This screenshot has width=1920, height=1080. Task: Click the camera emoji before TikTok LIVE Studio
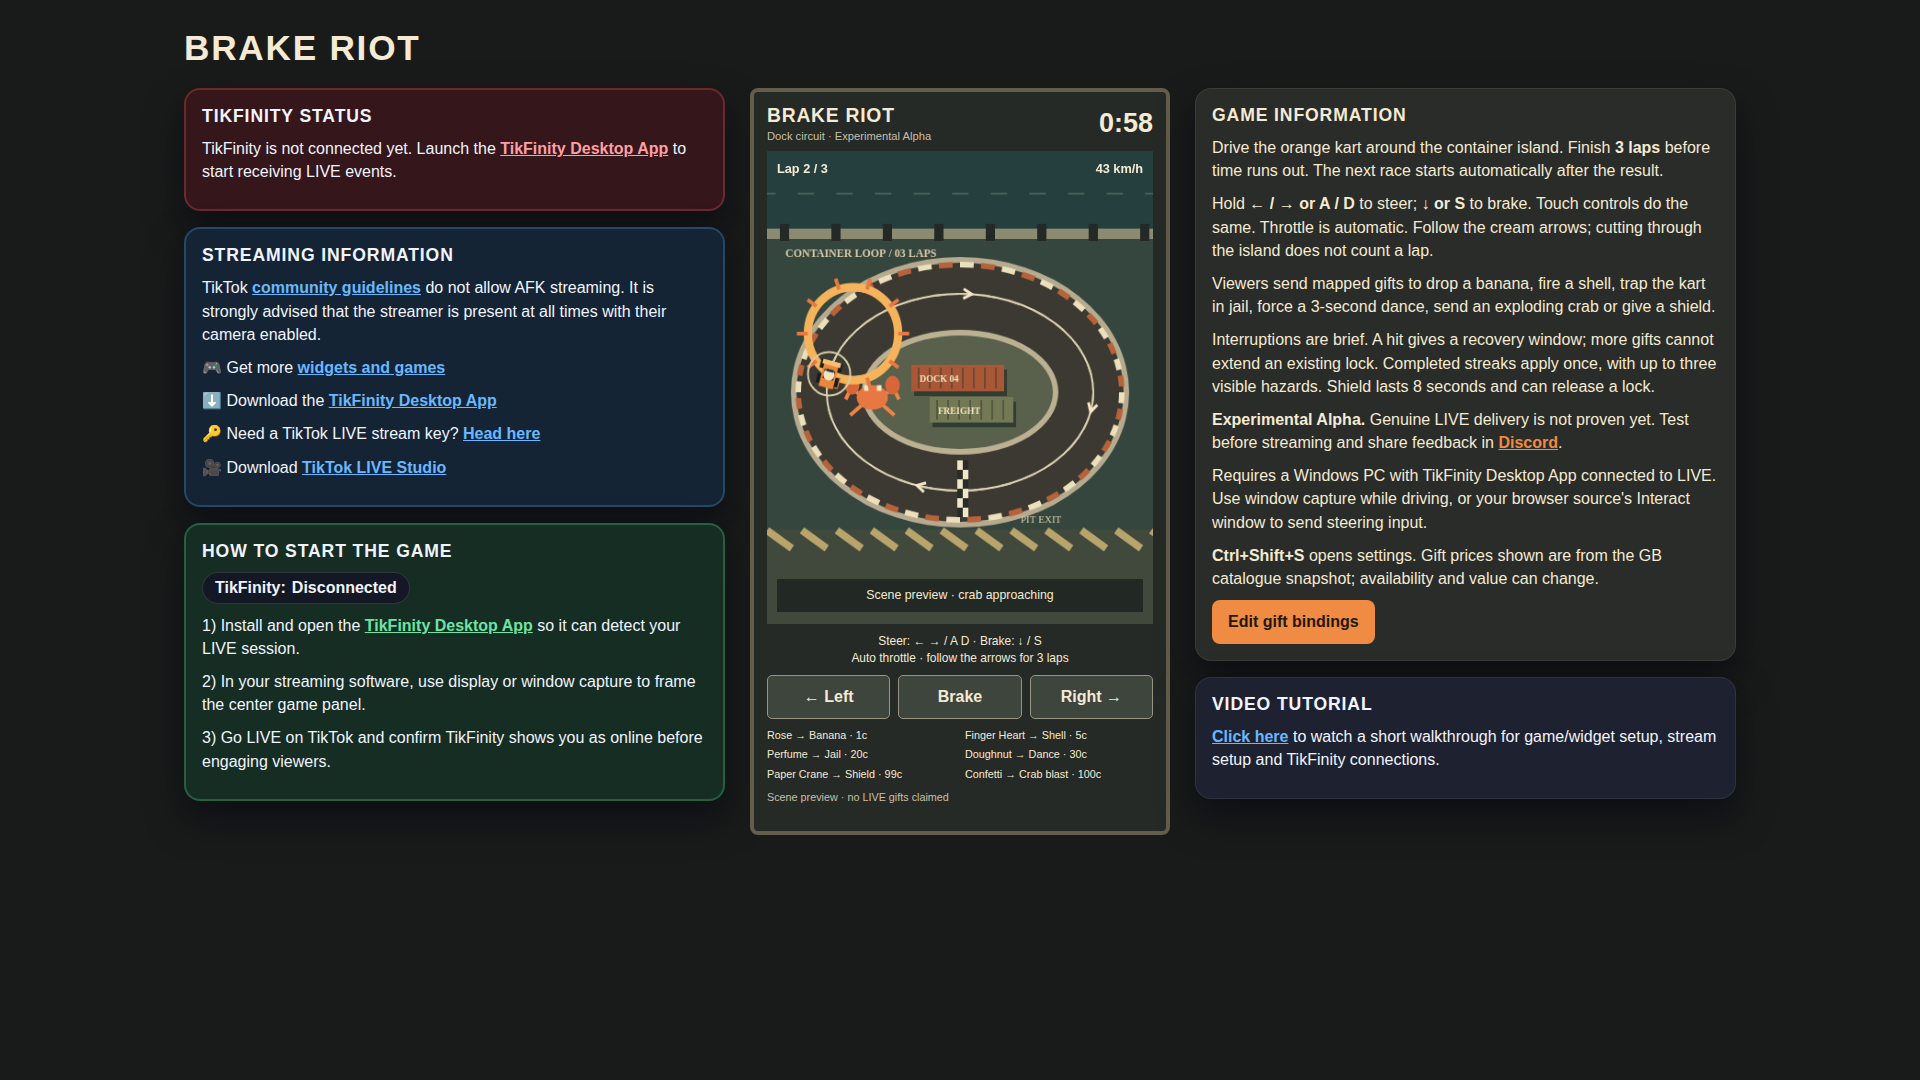coord(211,468)
